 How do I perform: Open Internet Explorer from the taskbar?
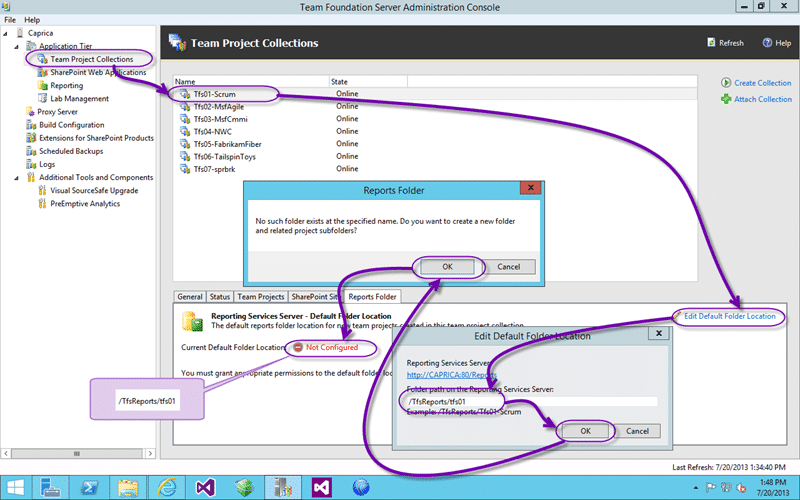pyautogui.click(x=166, y=488)
